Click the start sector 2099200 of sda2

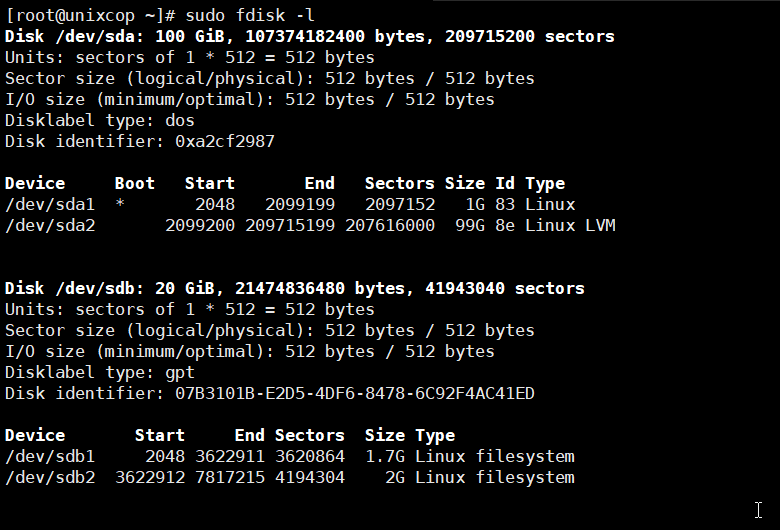click(x=200, y=225)
